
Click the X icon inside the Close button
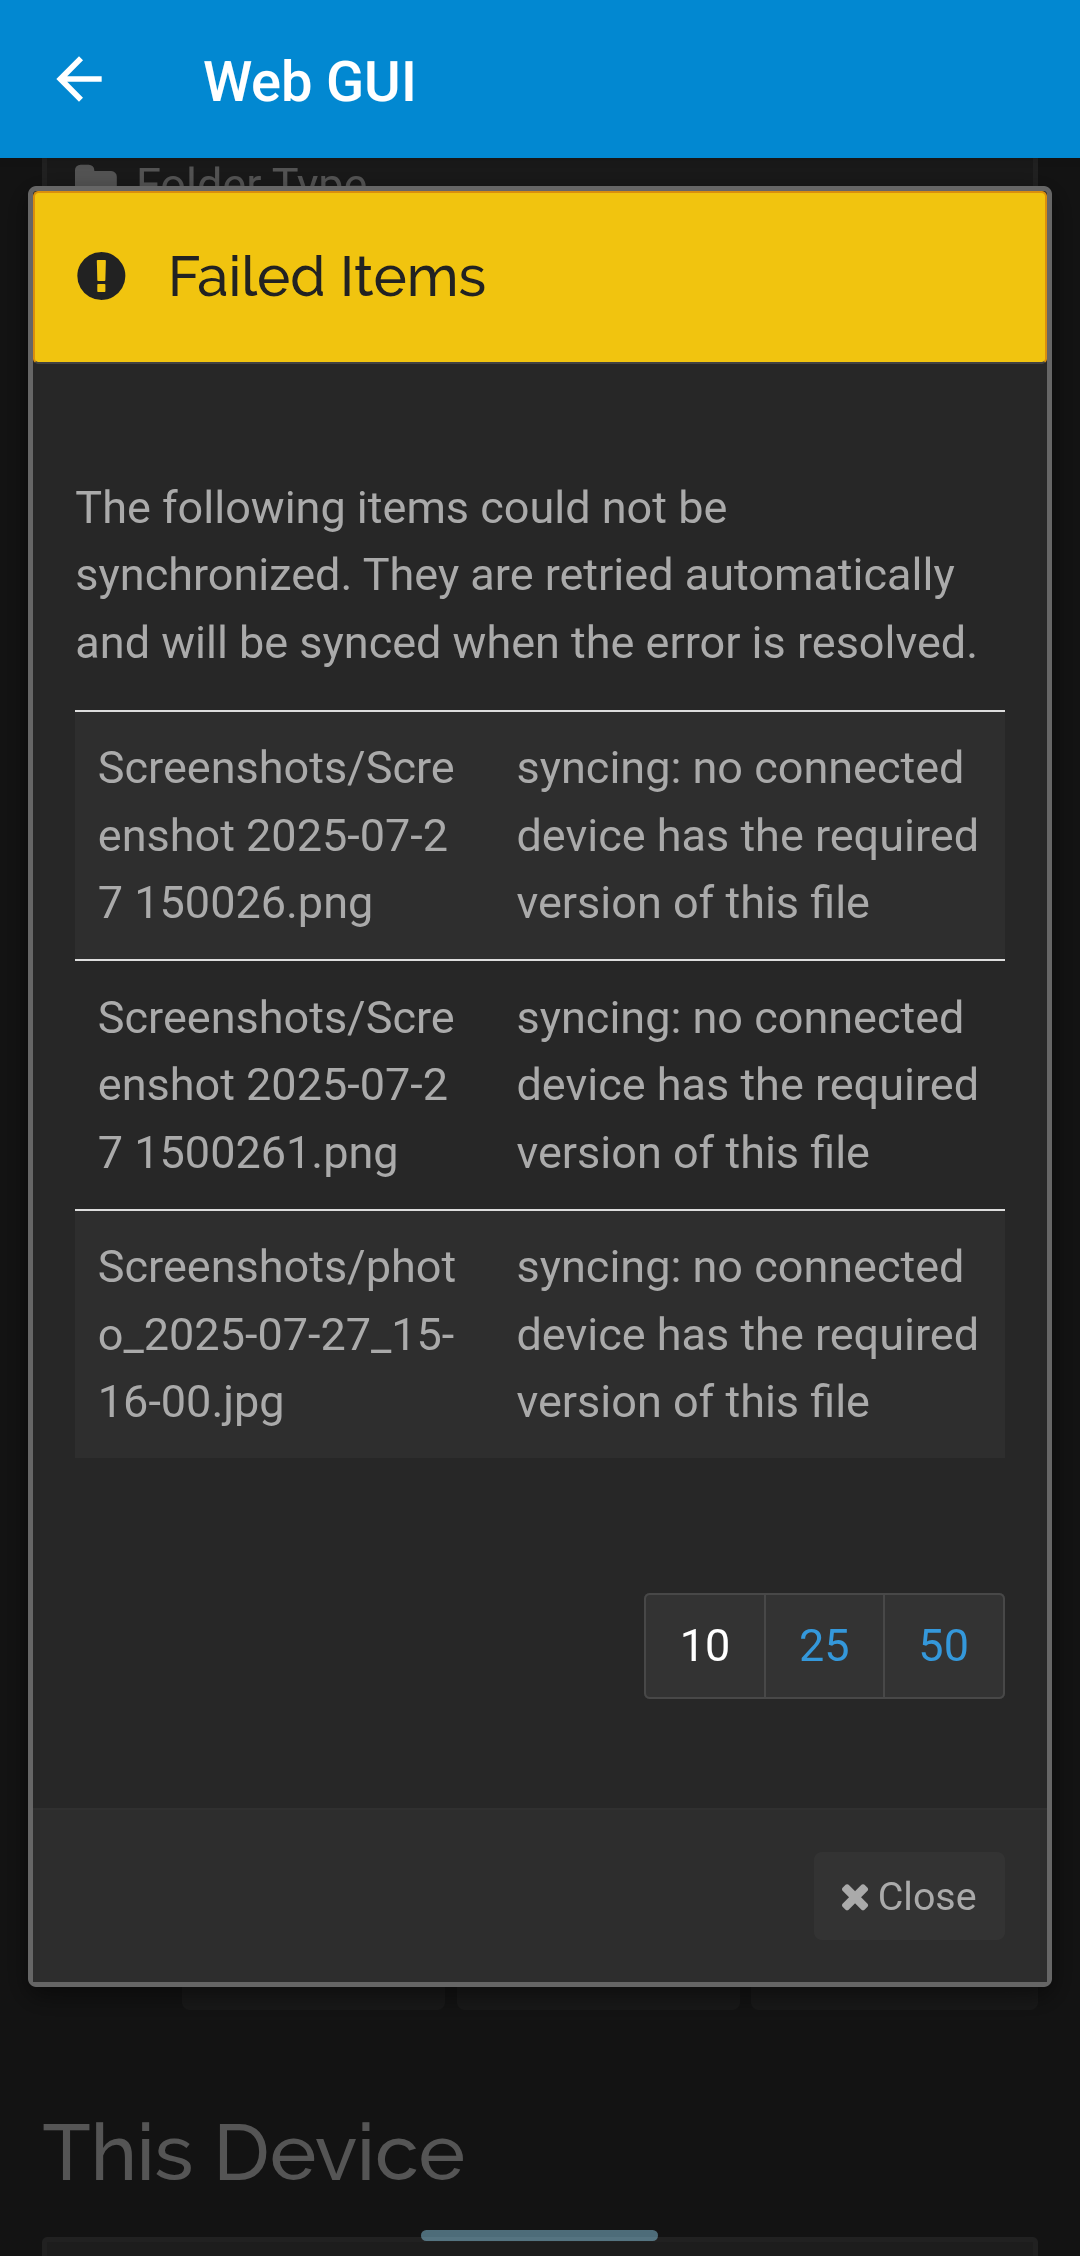(x=855, y=1895)
